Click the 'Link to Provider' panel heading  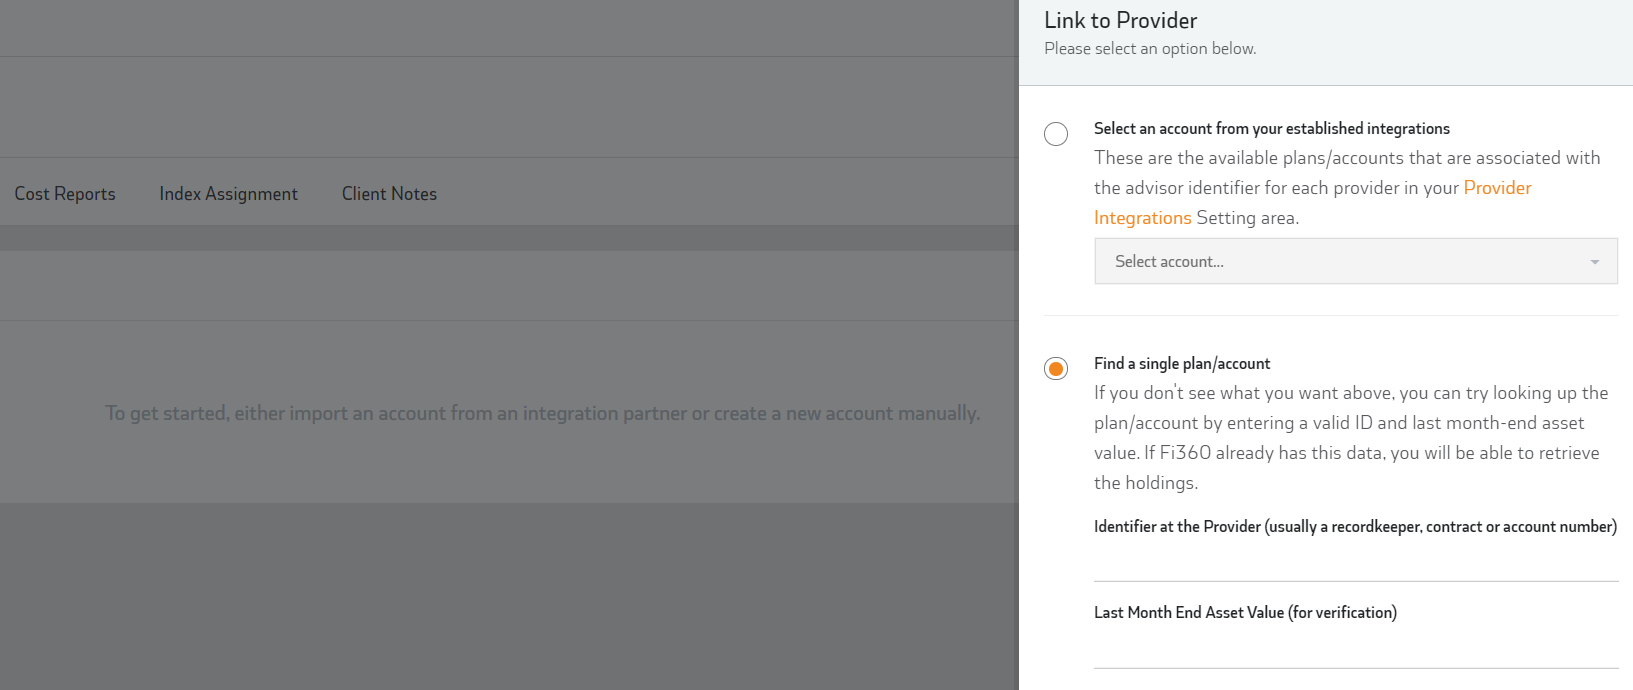coord(1120,21)
